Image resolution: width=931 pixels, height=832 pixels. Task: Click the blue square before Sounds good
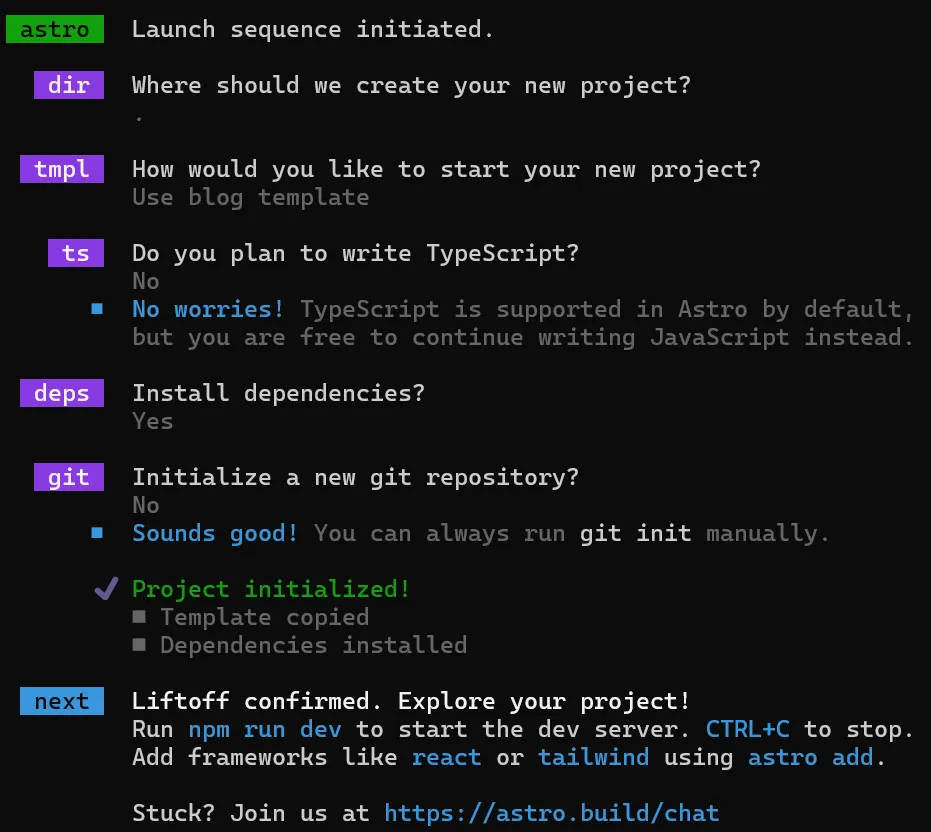97,533
